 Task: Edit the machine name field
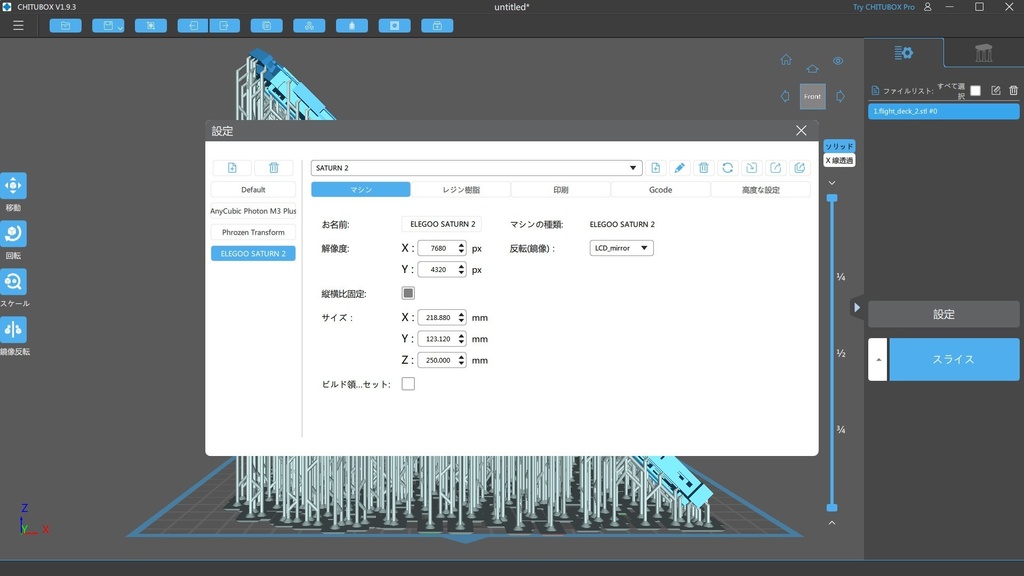click(441, 224)
